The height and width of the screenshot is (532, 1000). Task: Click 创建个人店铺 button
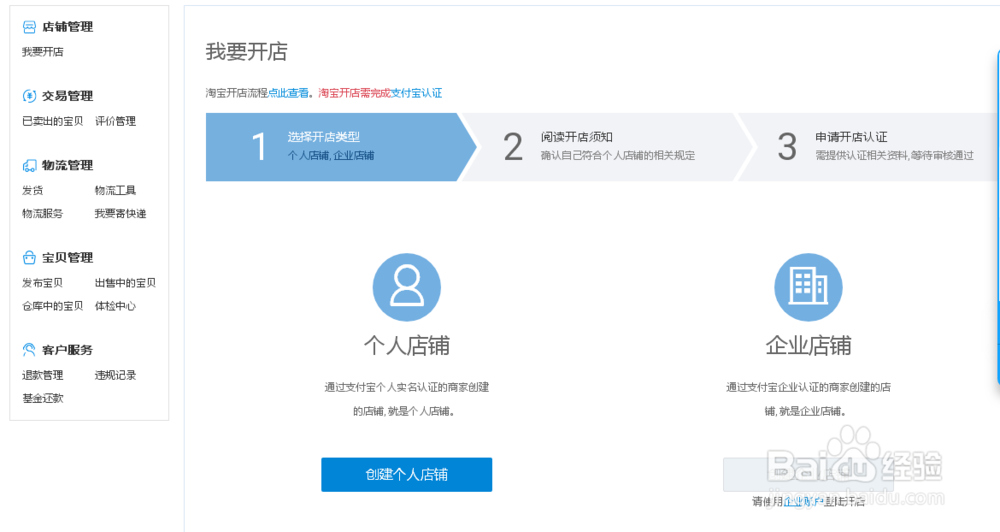(407, 475)
